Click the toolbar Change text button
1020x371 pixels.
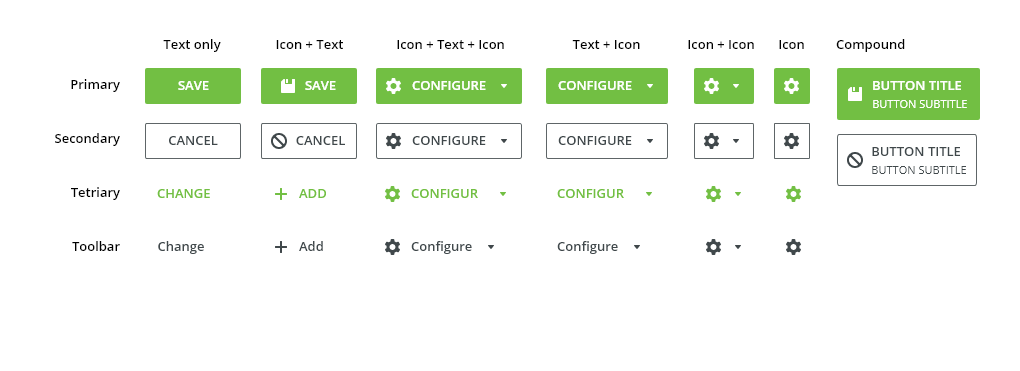point(181,247)
